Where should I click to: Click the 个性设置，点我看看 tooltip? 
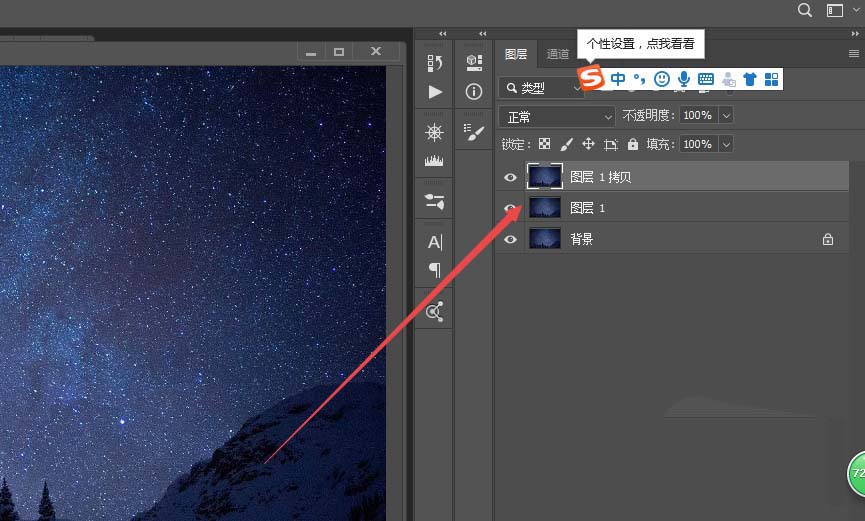[x=640, y=44]
